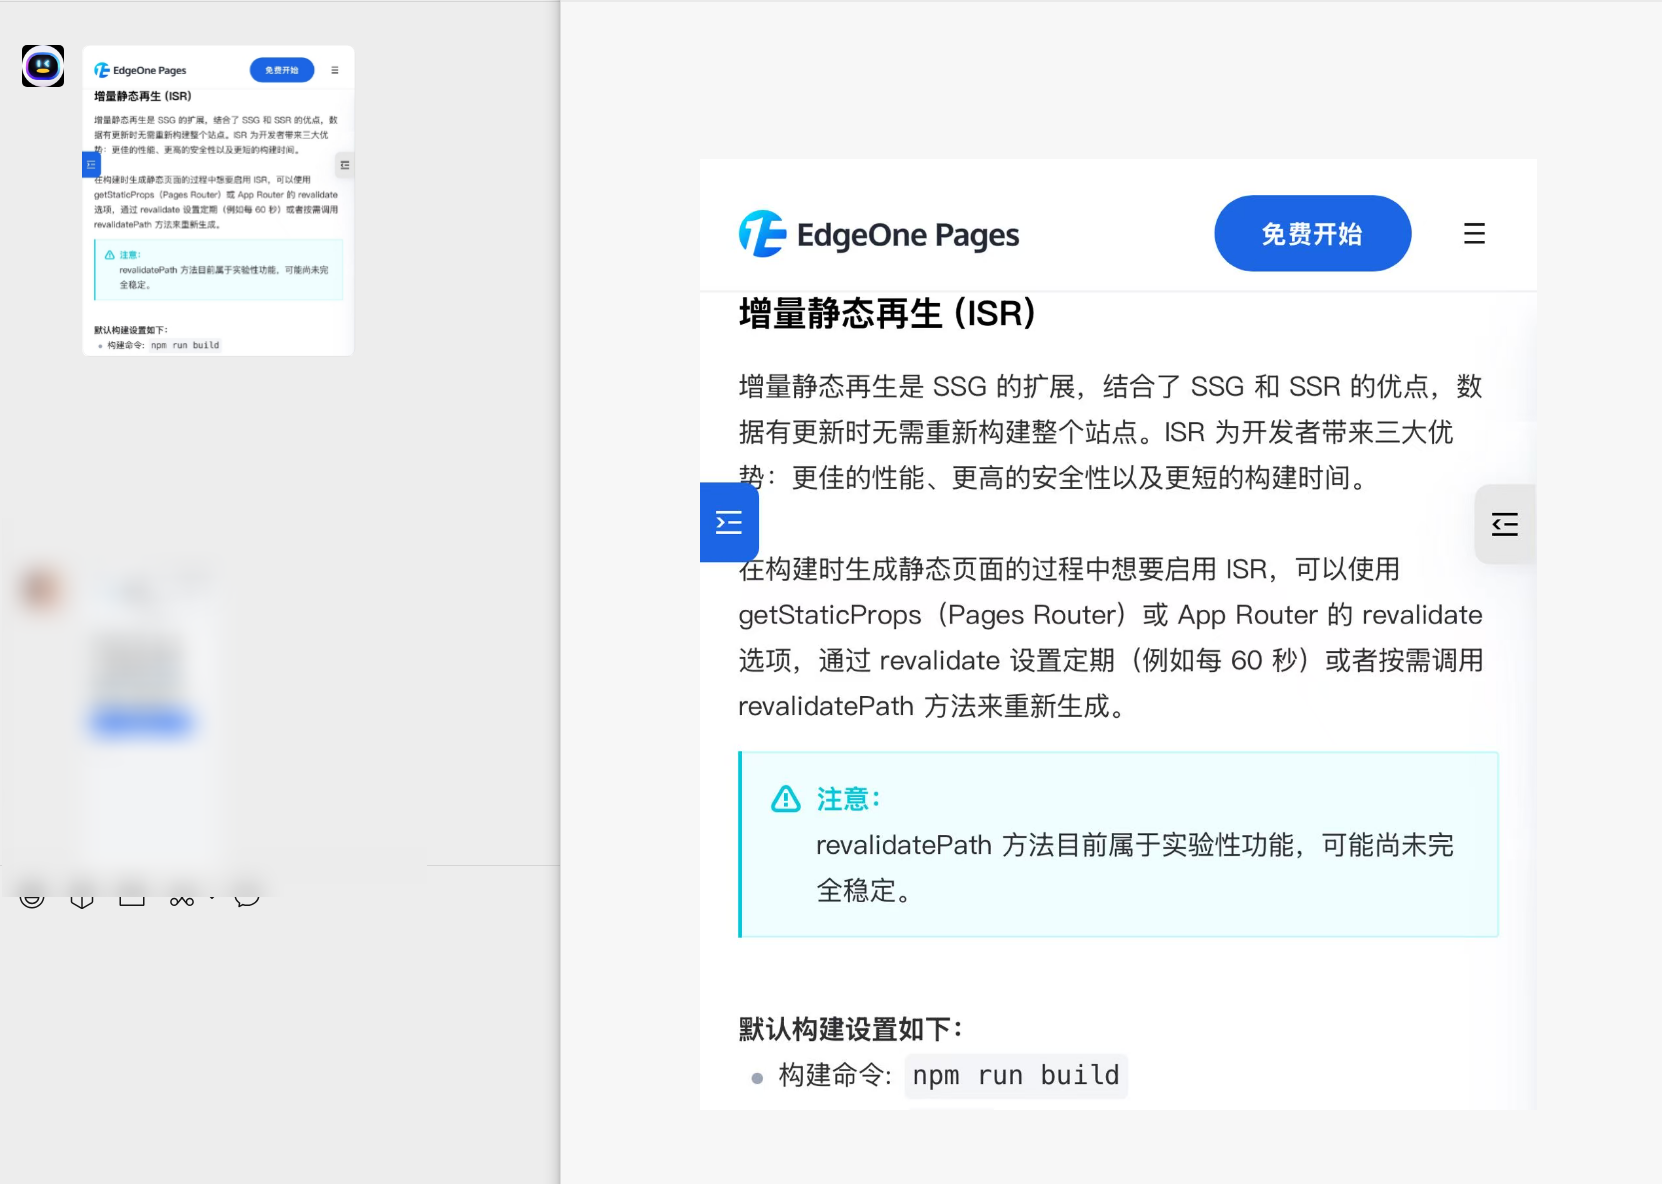The height and width of the screenshot is (1184, 1662).
Task: Open the emoji picker in chat toolbar
Action: [x=32, y=897]
